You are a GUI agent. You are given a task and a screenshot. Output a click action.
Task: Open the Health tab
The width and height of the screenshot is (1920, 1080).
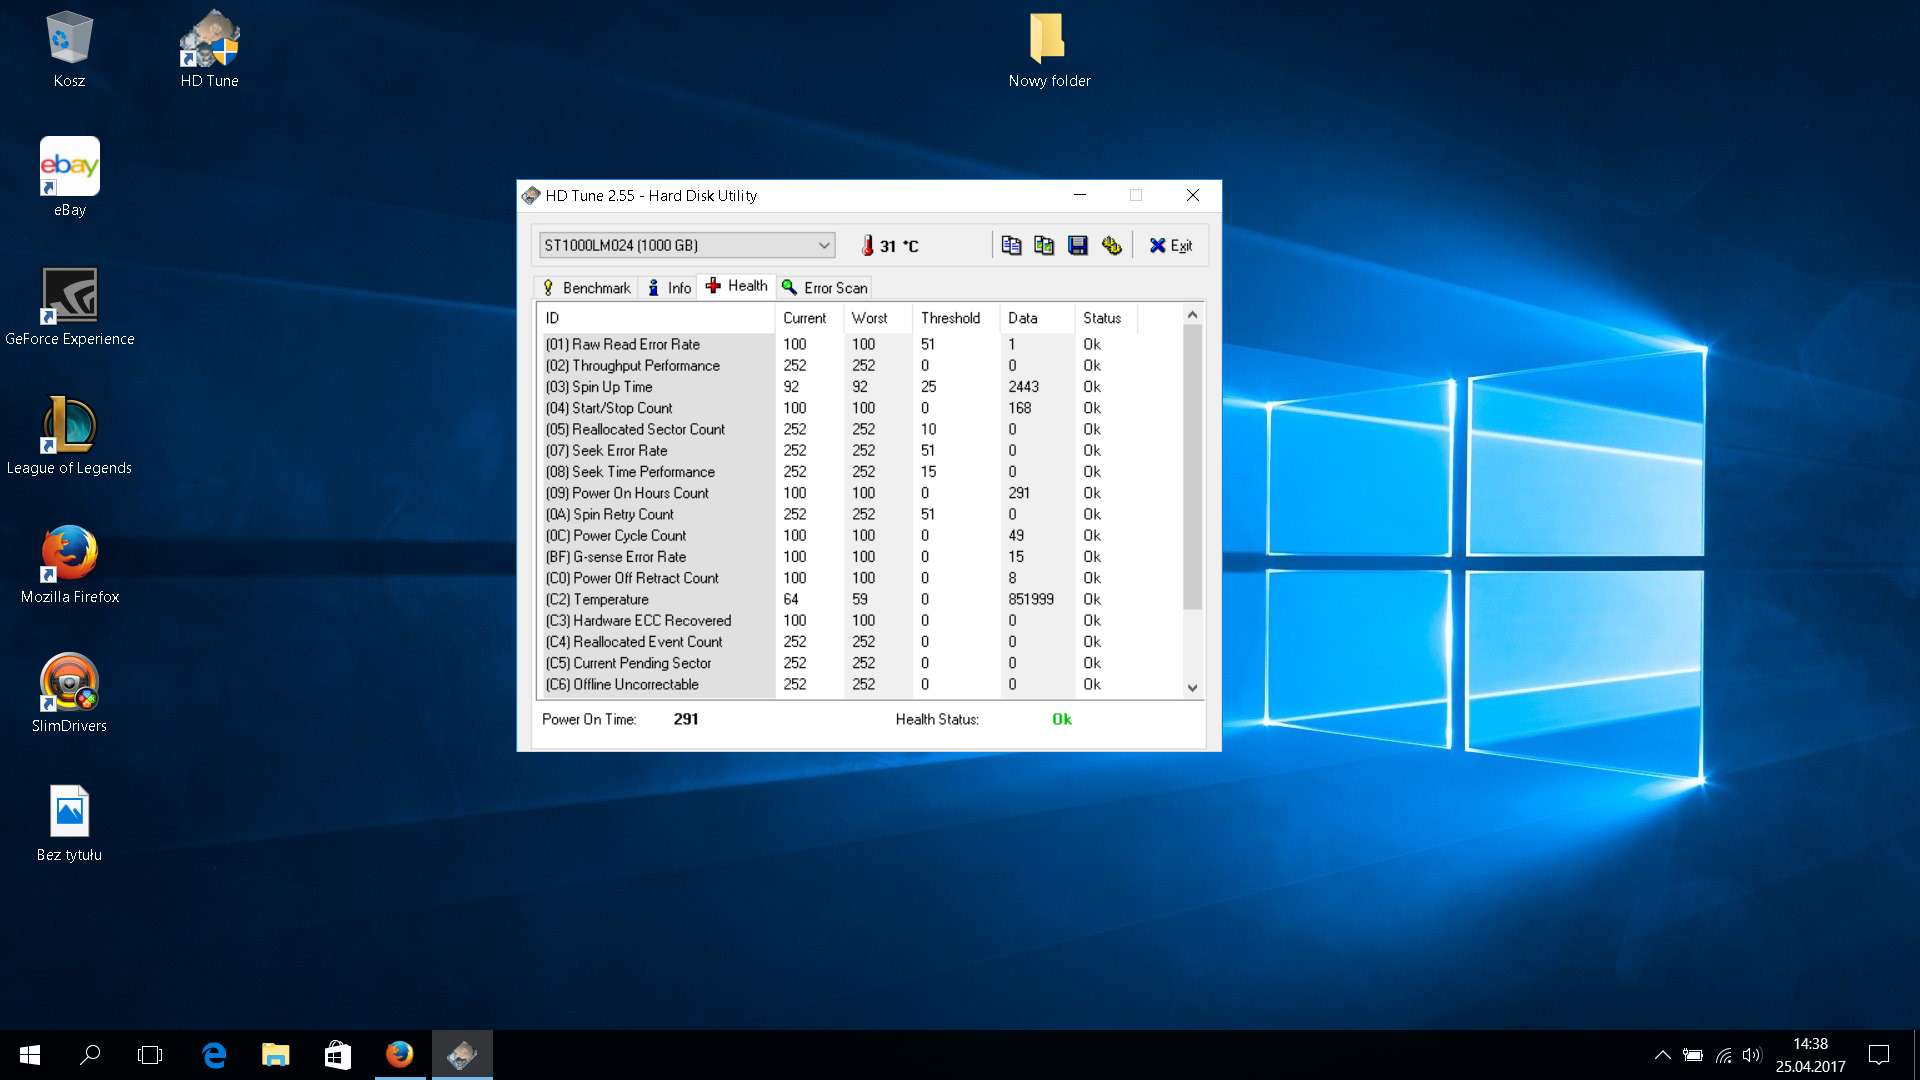point(737,286)
